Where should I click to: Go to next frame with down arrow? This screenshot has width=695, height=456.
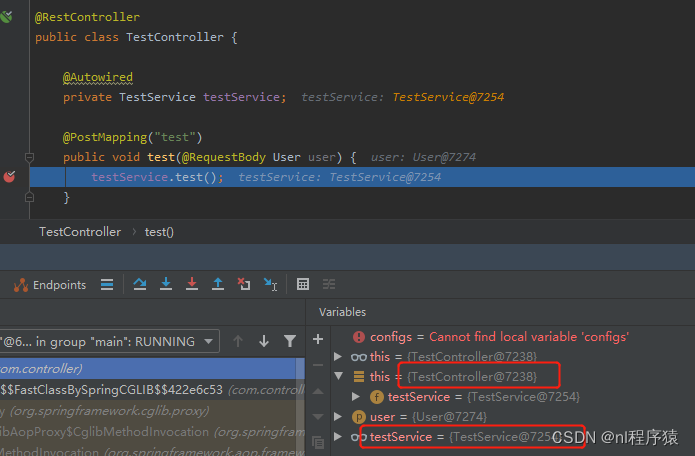coord(264,341)
